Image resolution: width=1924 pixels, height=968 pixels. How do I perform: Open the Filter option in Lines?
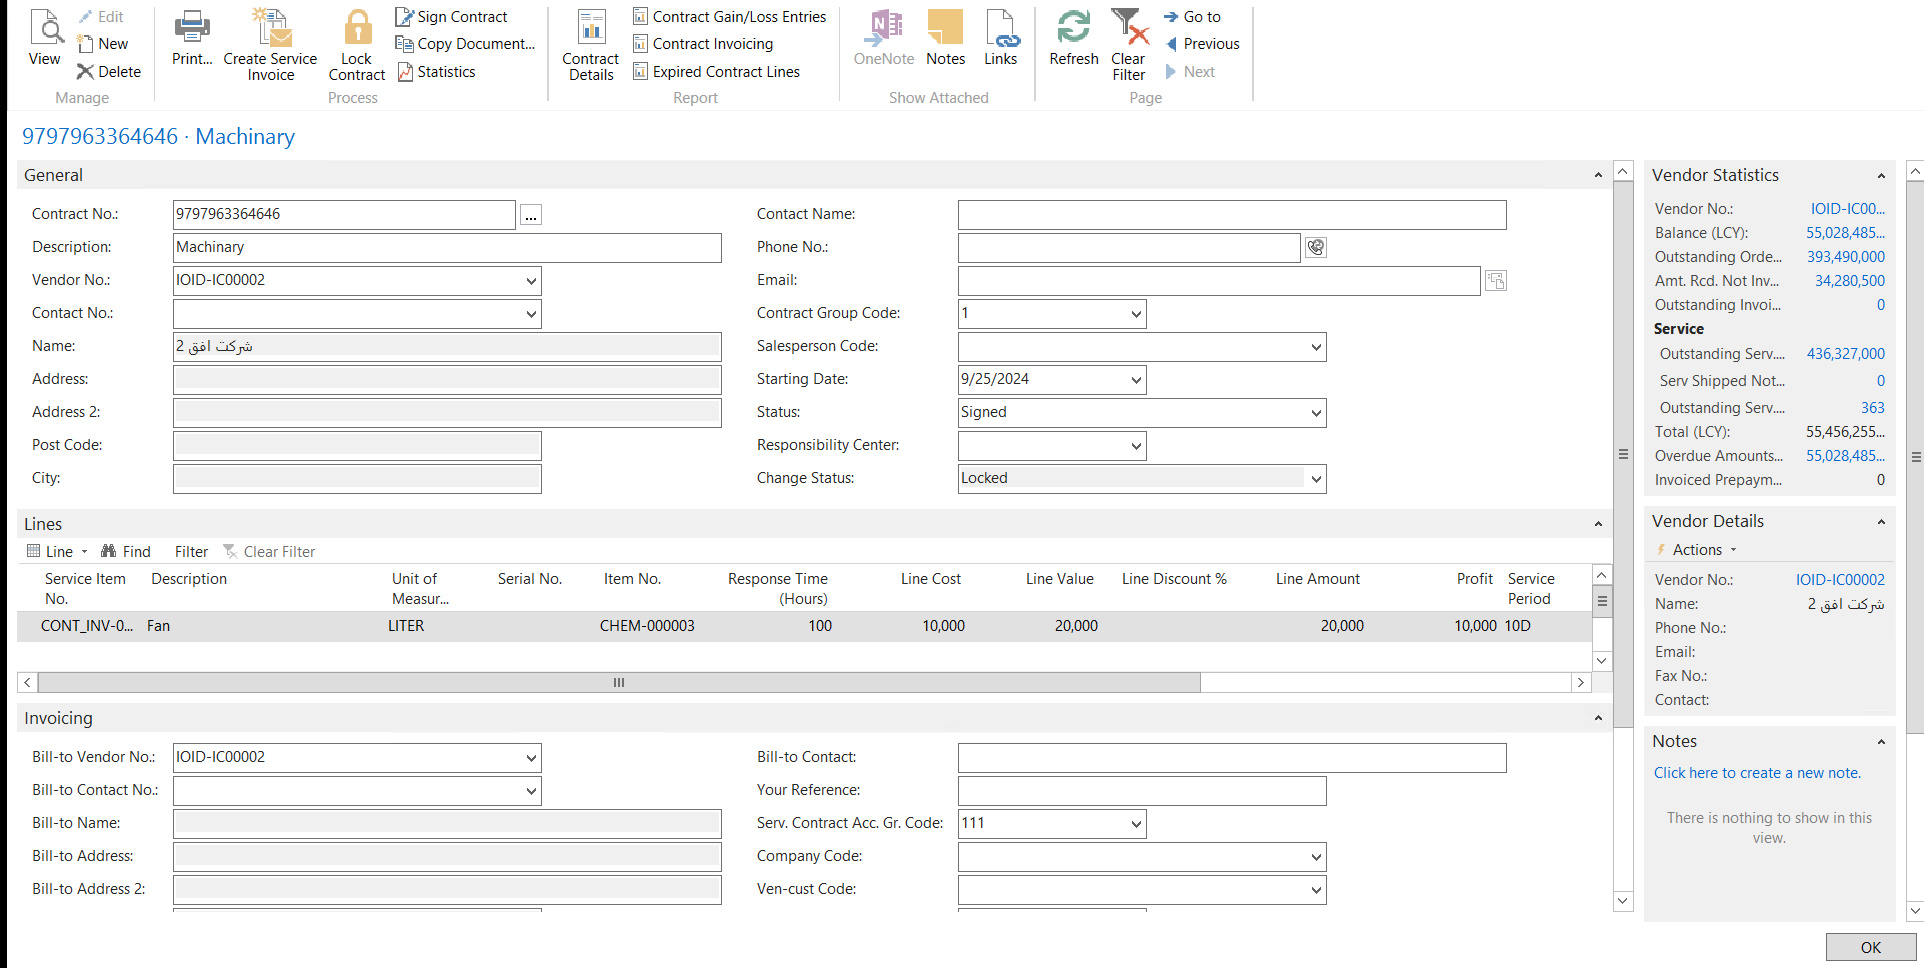pos(191,552)
